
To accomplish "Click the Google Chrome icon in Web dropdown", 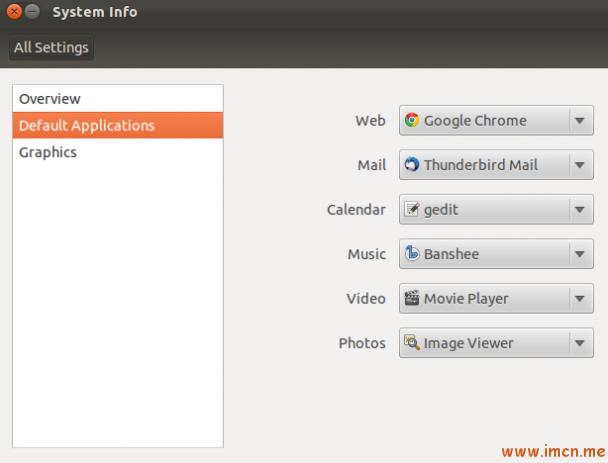I will 411,120.
